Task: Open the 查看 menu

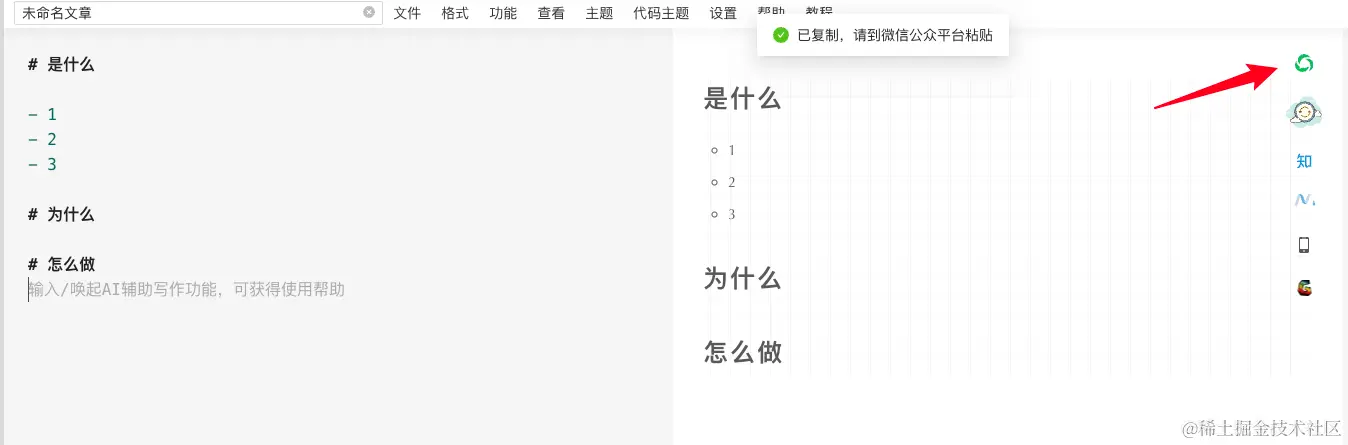Action: point(551,14)
